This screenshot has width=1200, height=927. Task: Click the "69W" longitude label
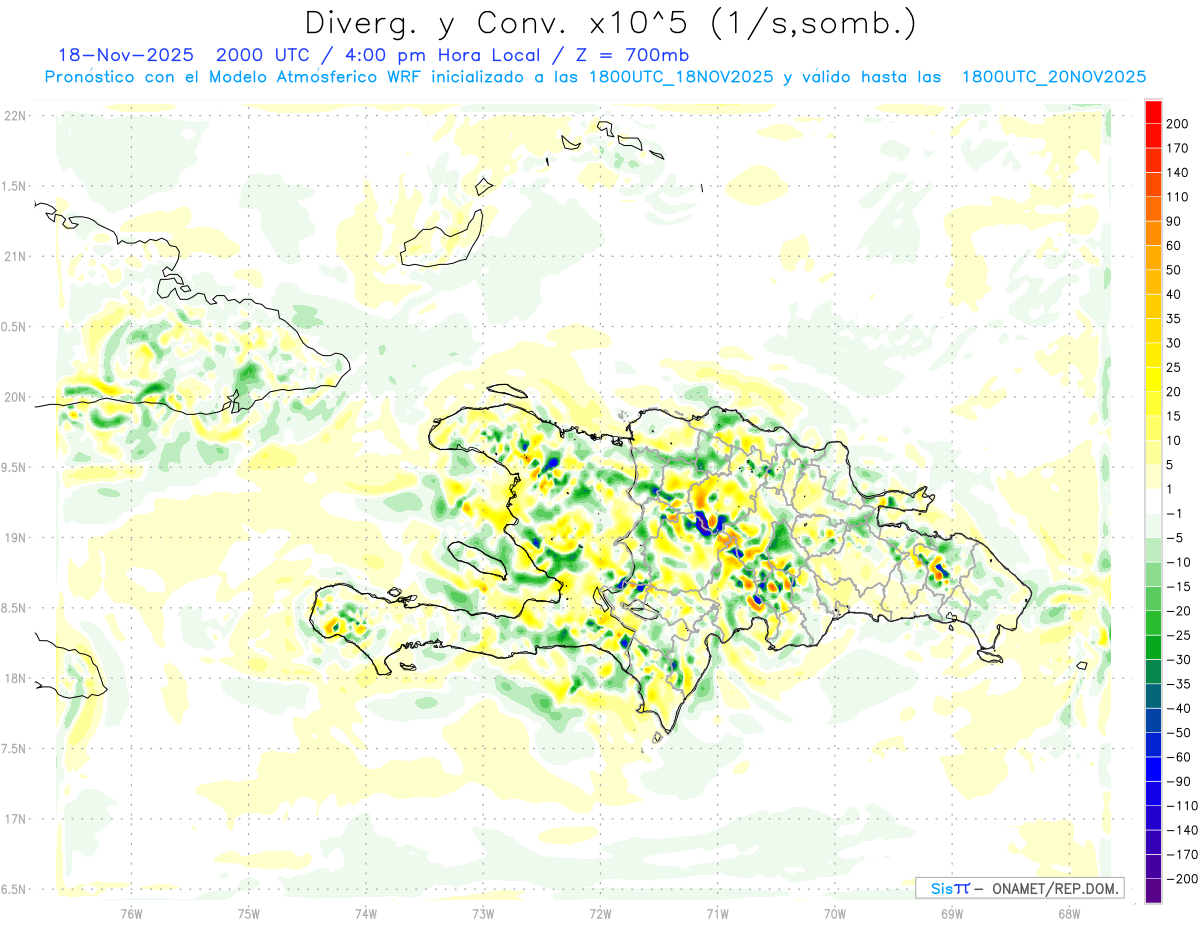(951, 913)
